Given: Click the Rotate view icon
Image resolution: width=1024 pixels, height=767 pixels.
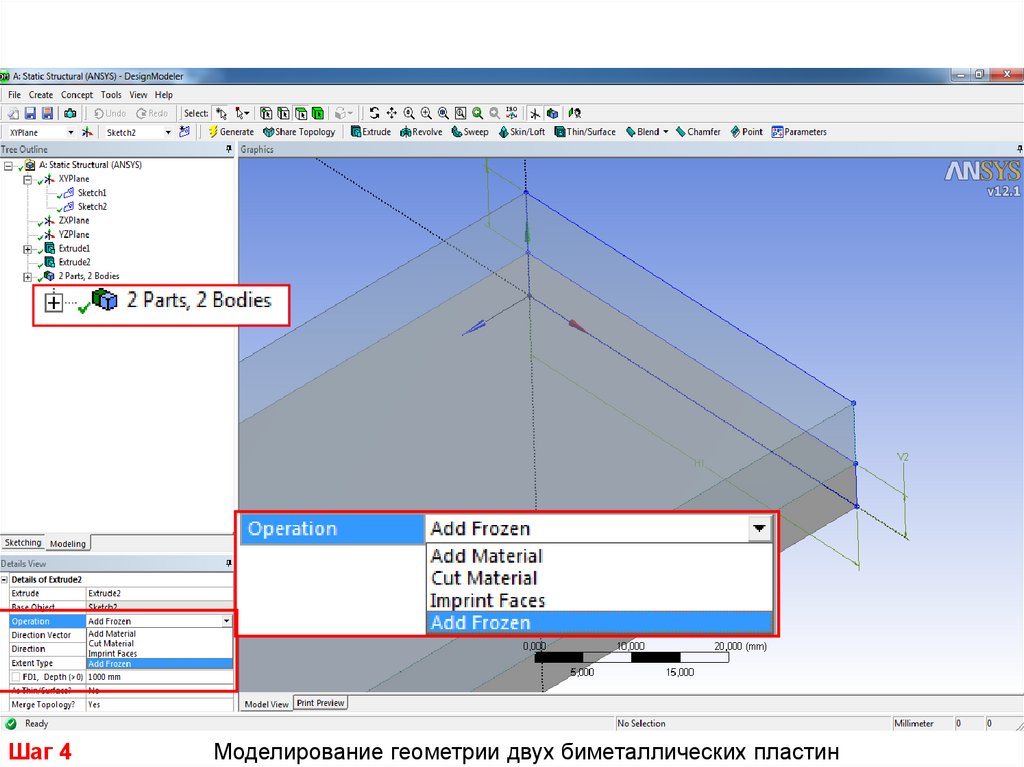Looking at the screenshot, I should (374, 113).
